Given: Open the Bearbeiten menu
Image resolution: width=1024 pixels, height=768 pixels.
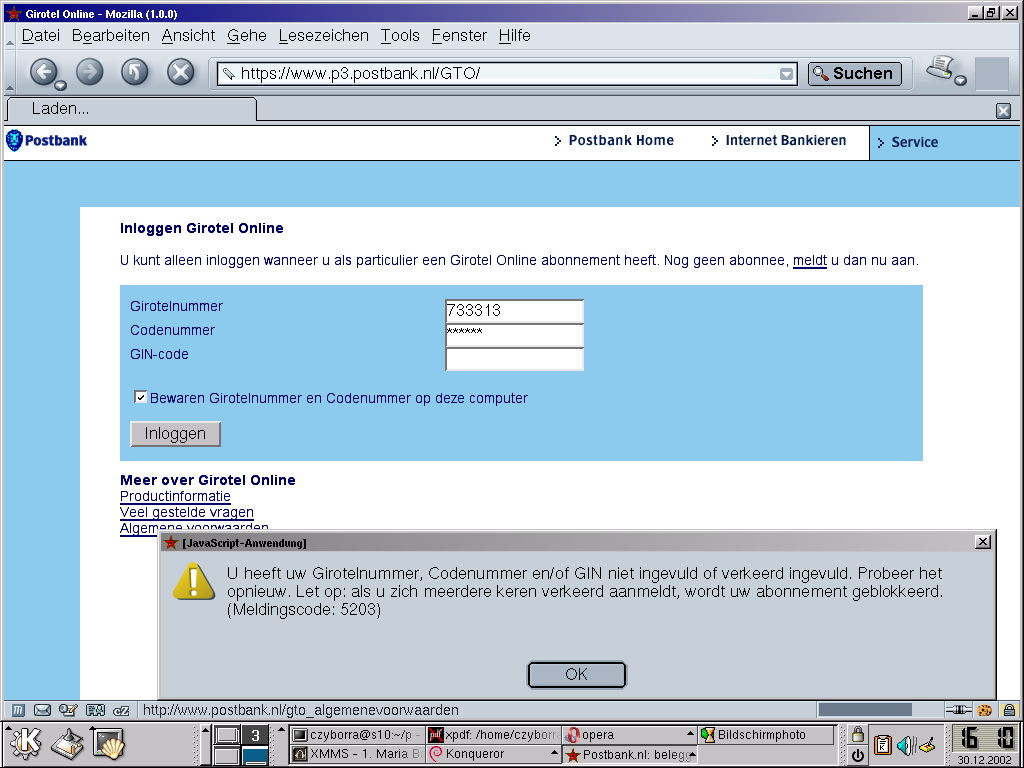Looking at the screenshot, I should [x=110, y=35].
